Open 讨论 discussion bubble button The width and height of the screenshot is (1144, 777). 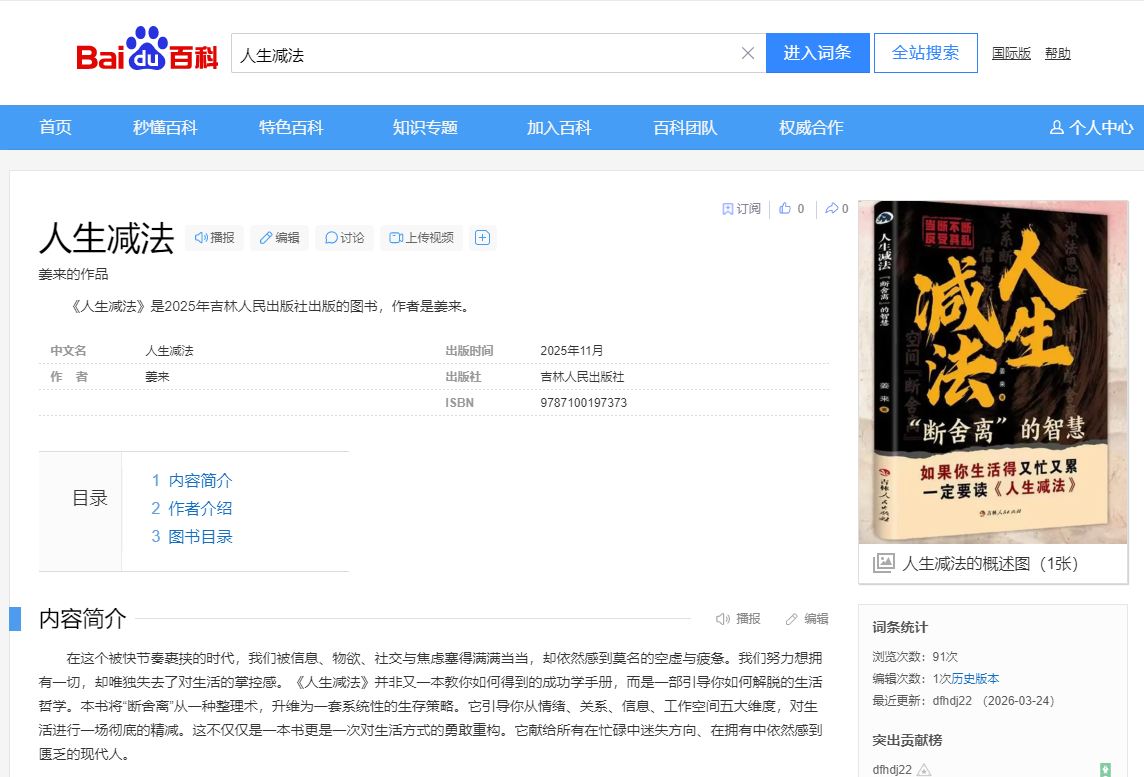[x=344, y=238]
